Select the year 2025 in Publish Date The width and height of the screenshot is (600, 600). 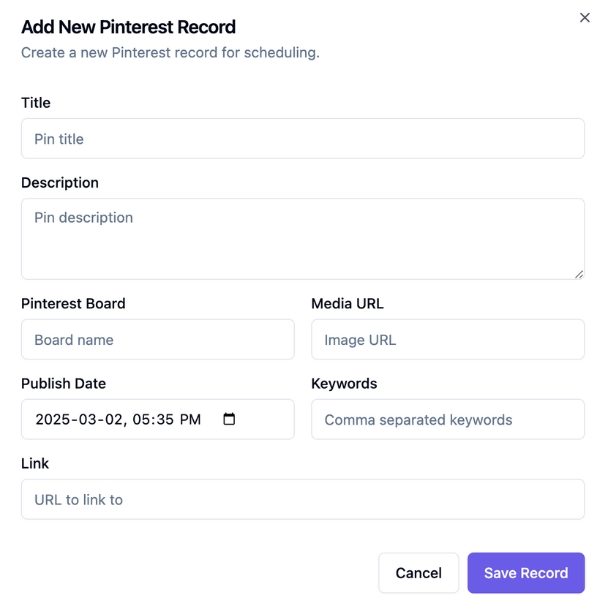coord(53,420)
